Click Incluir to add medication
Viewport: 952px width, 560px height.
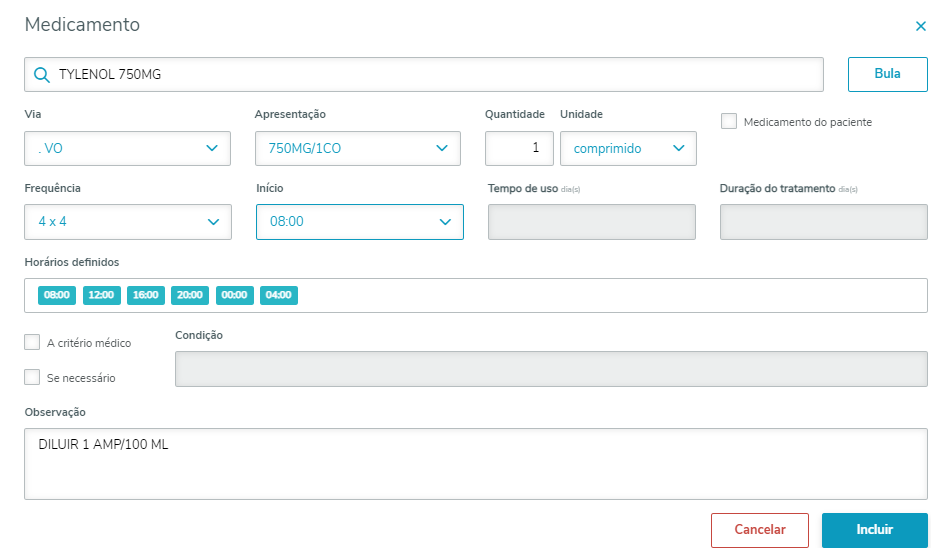[x=874, y=530]
